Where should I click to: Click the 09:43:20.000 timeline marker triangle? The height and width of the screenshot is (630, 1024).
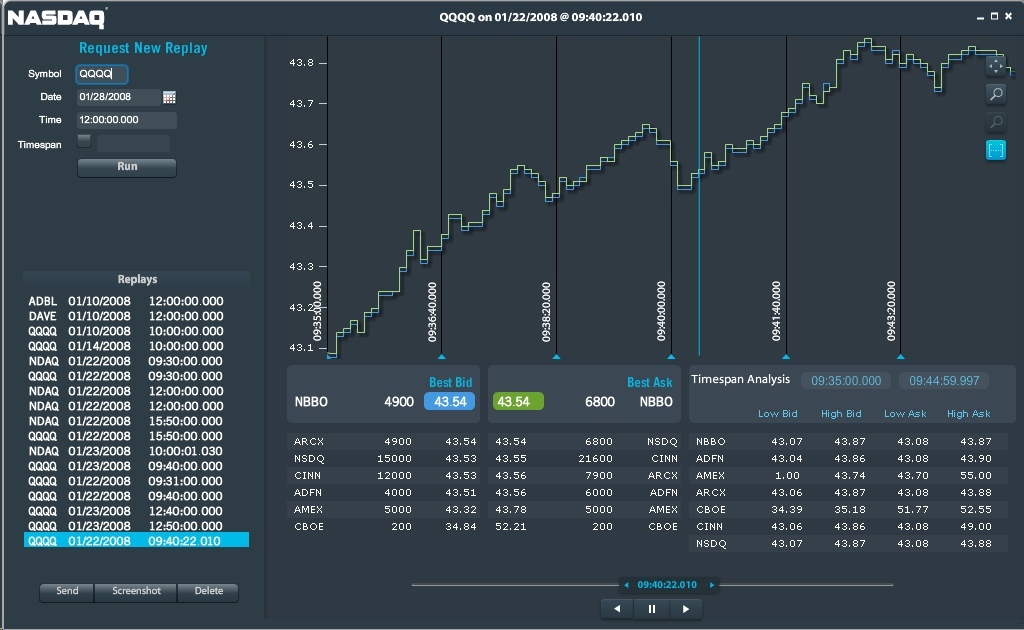tap(901, 357)
